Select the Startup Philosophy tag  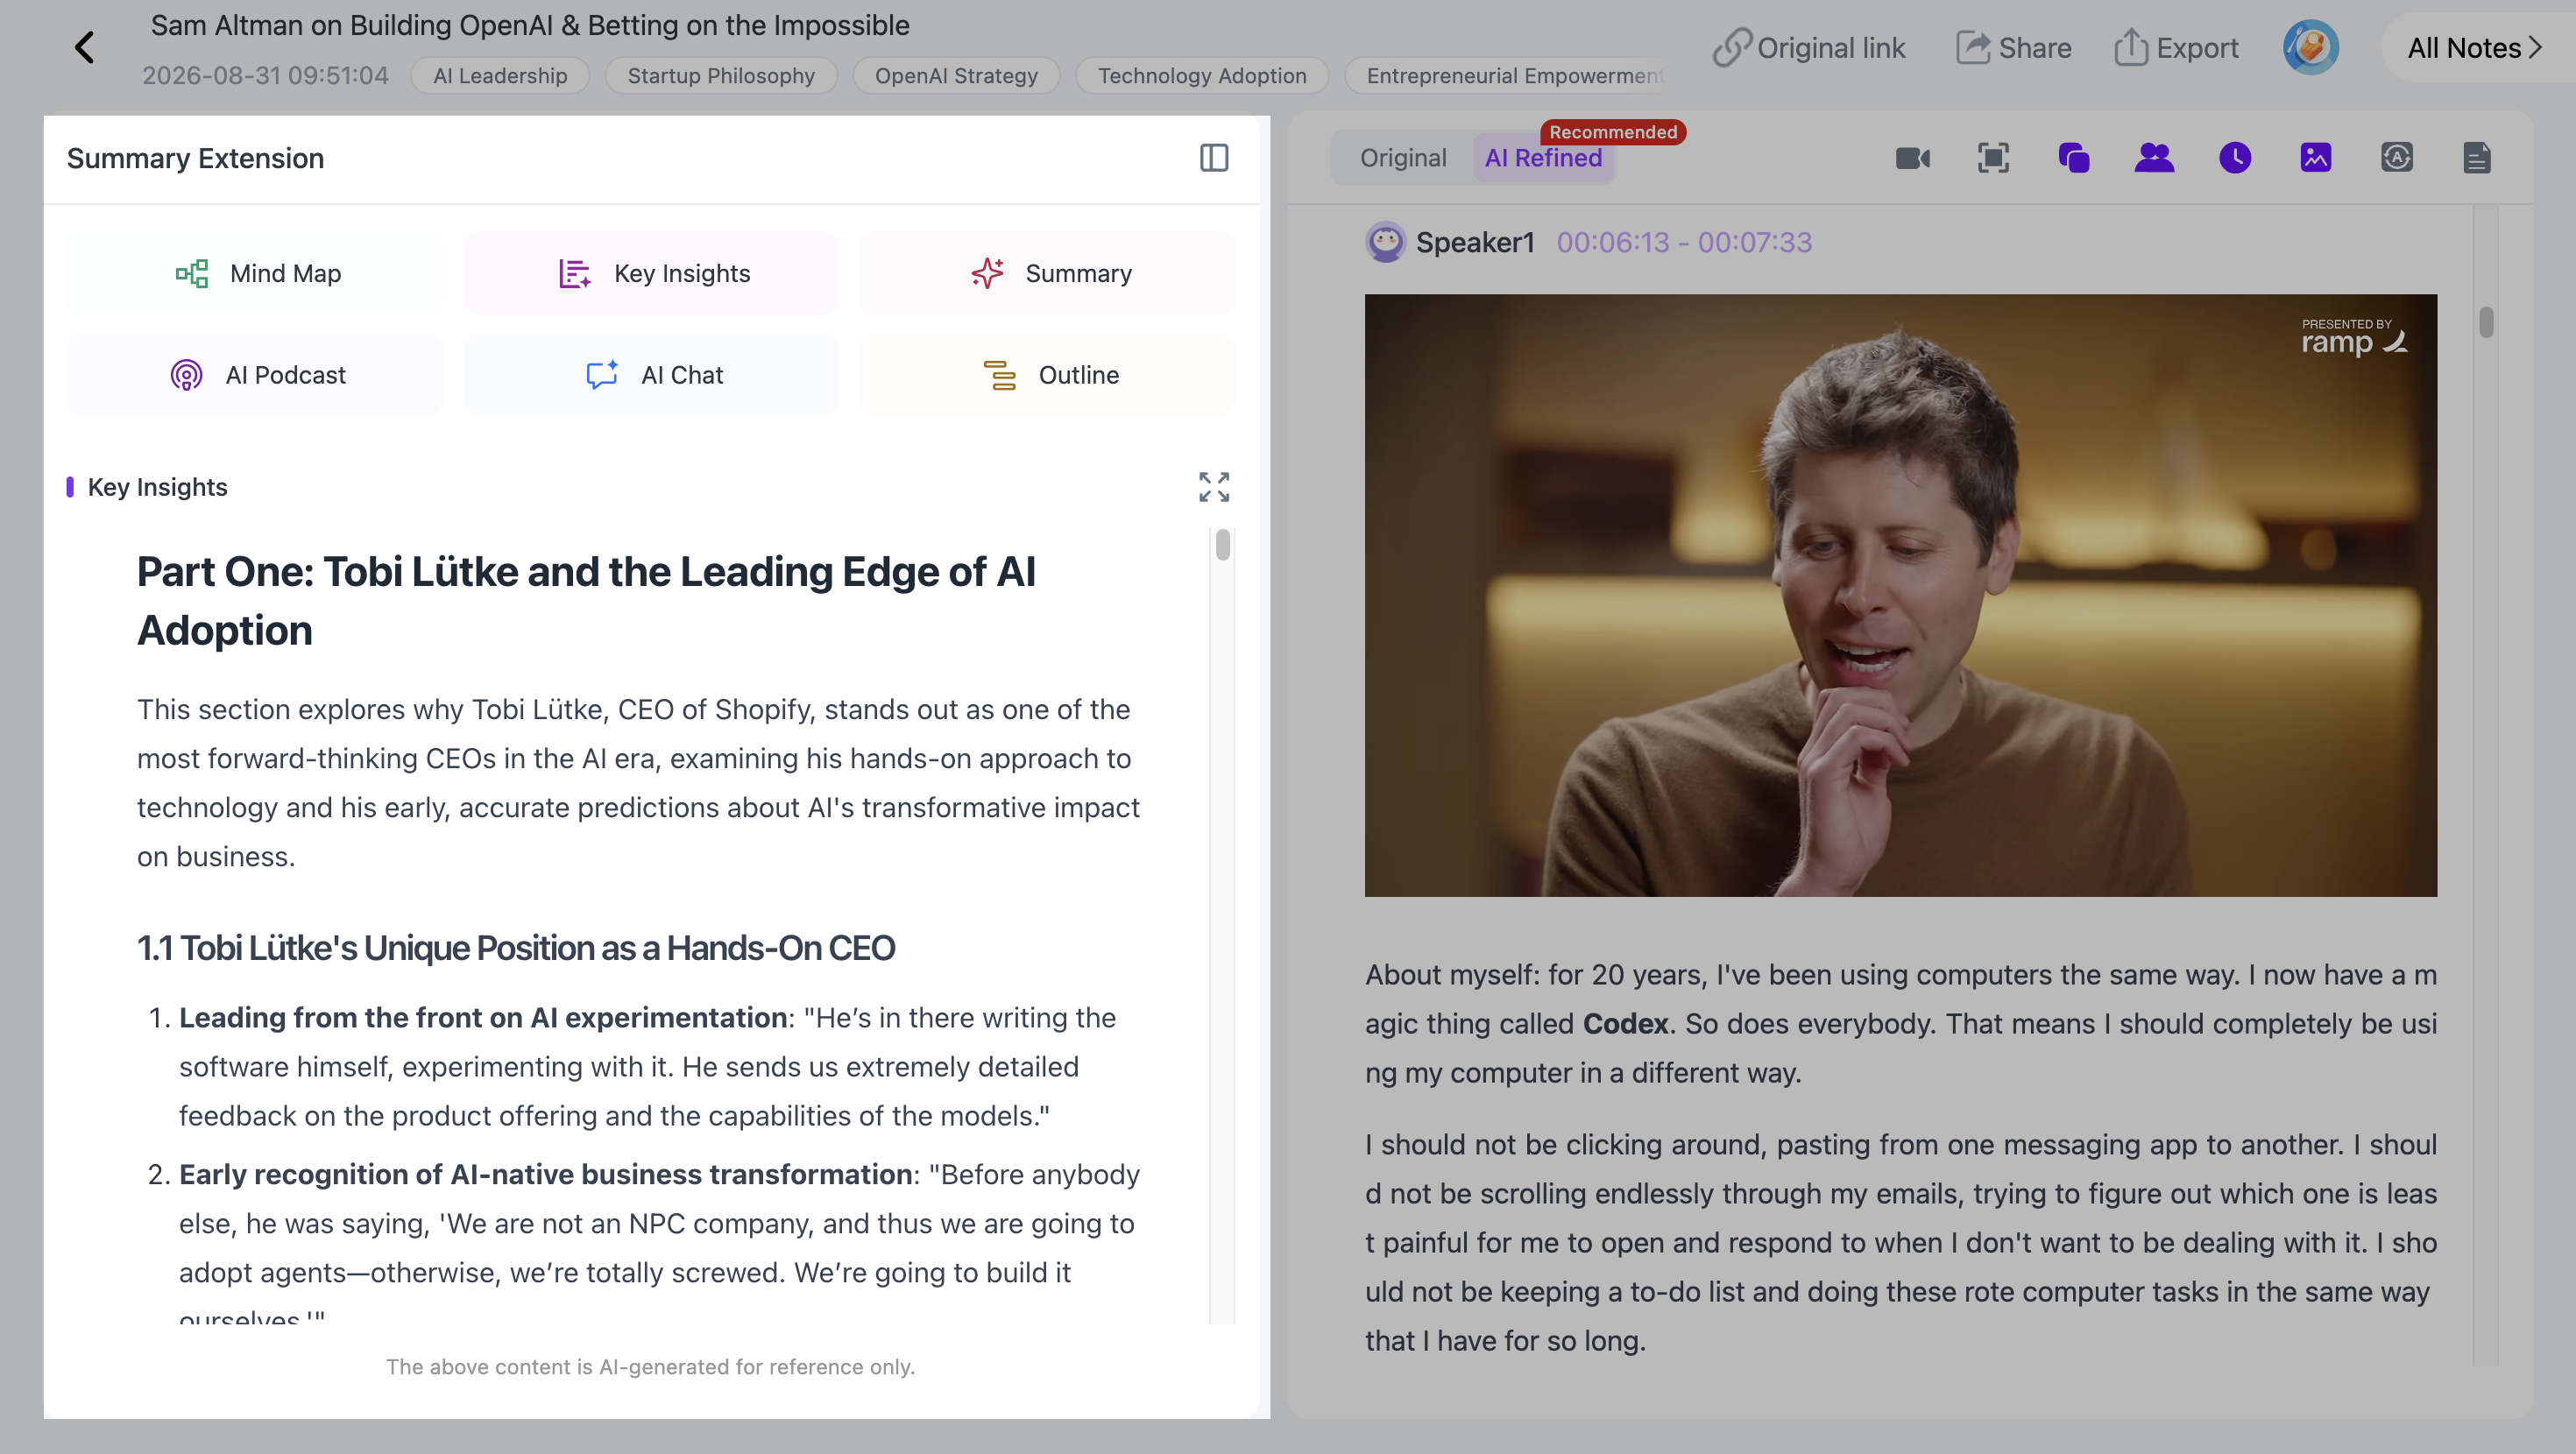(x=721, y=76)
